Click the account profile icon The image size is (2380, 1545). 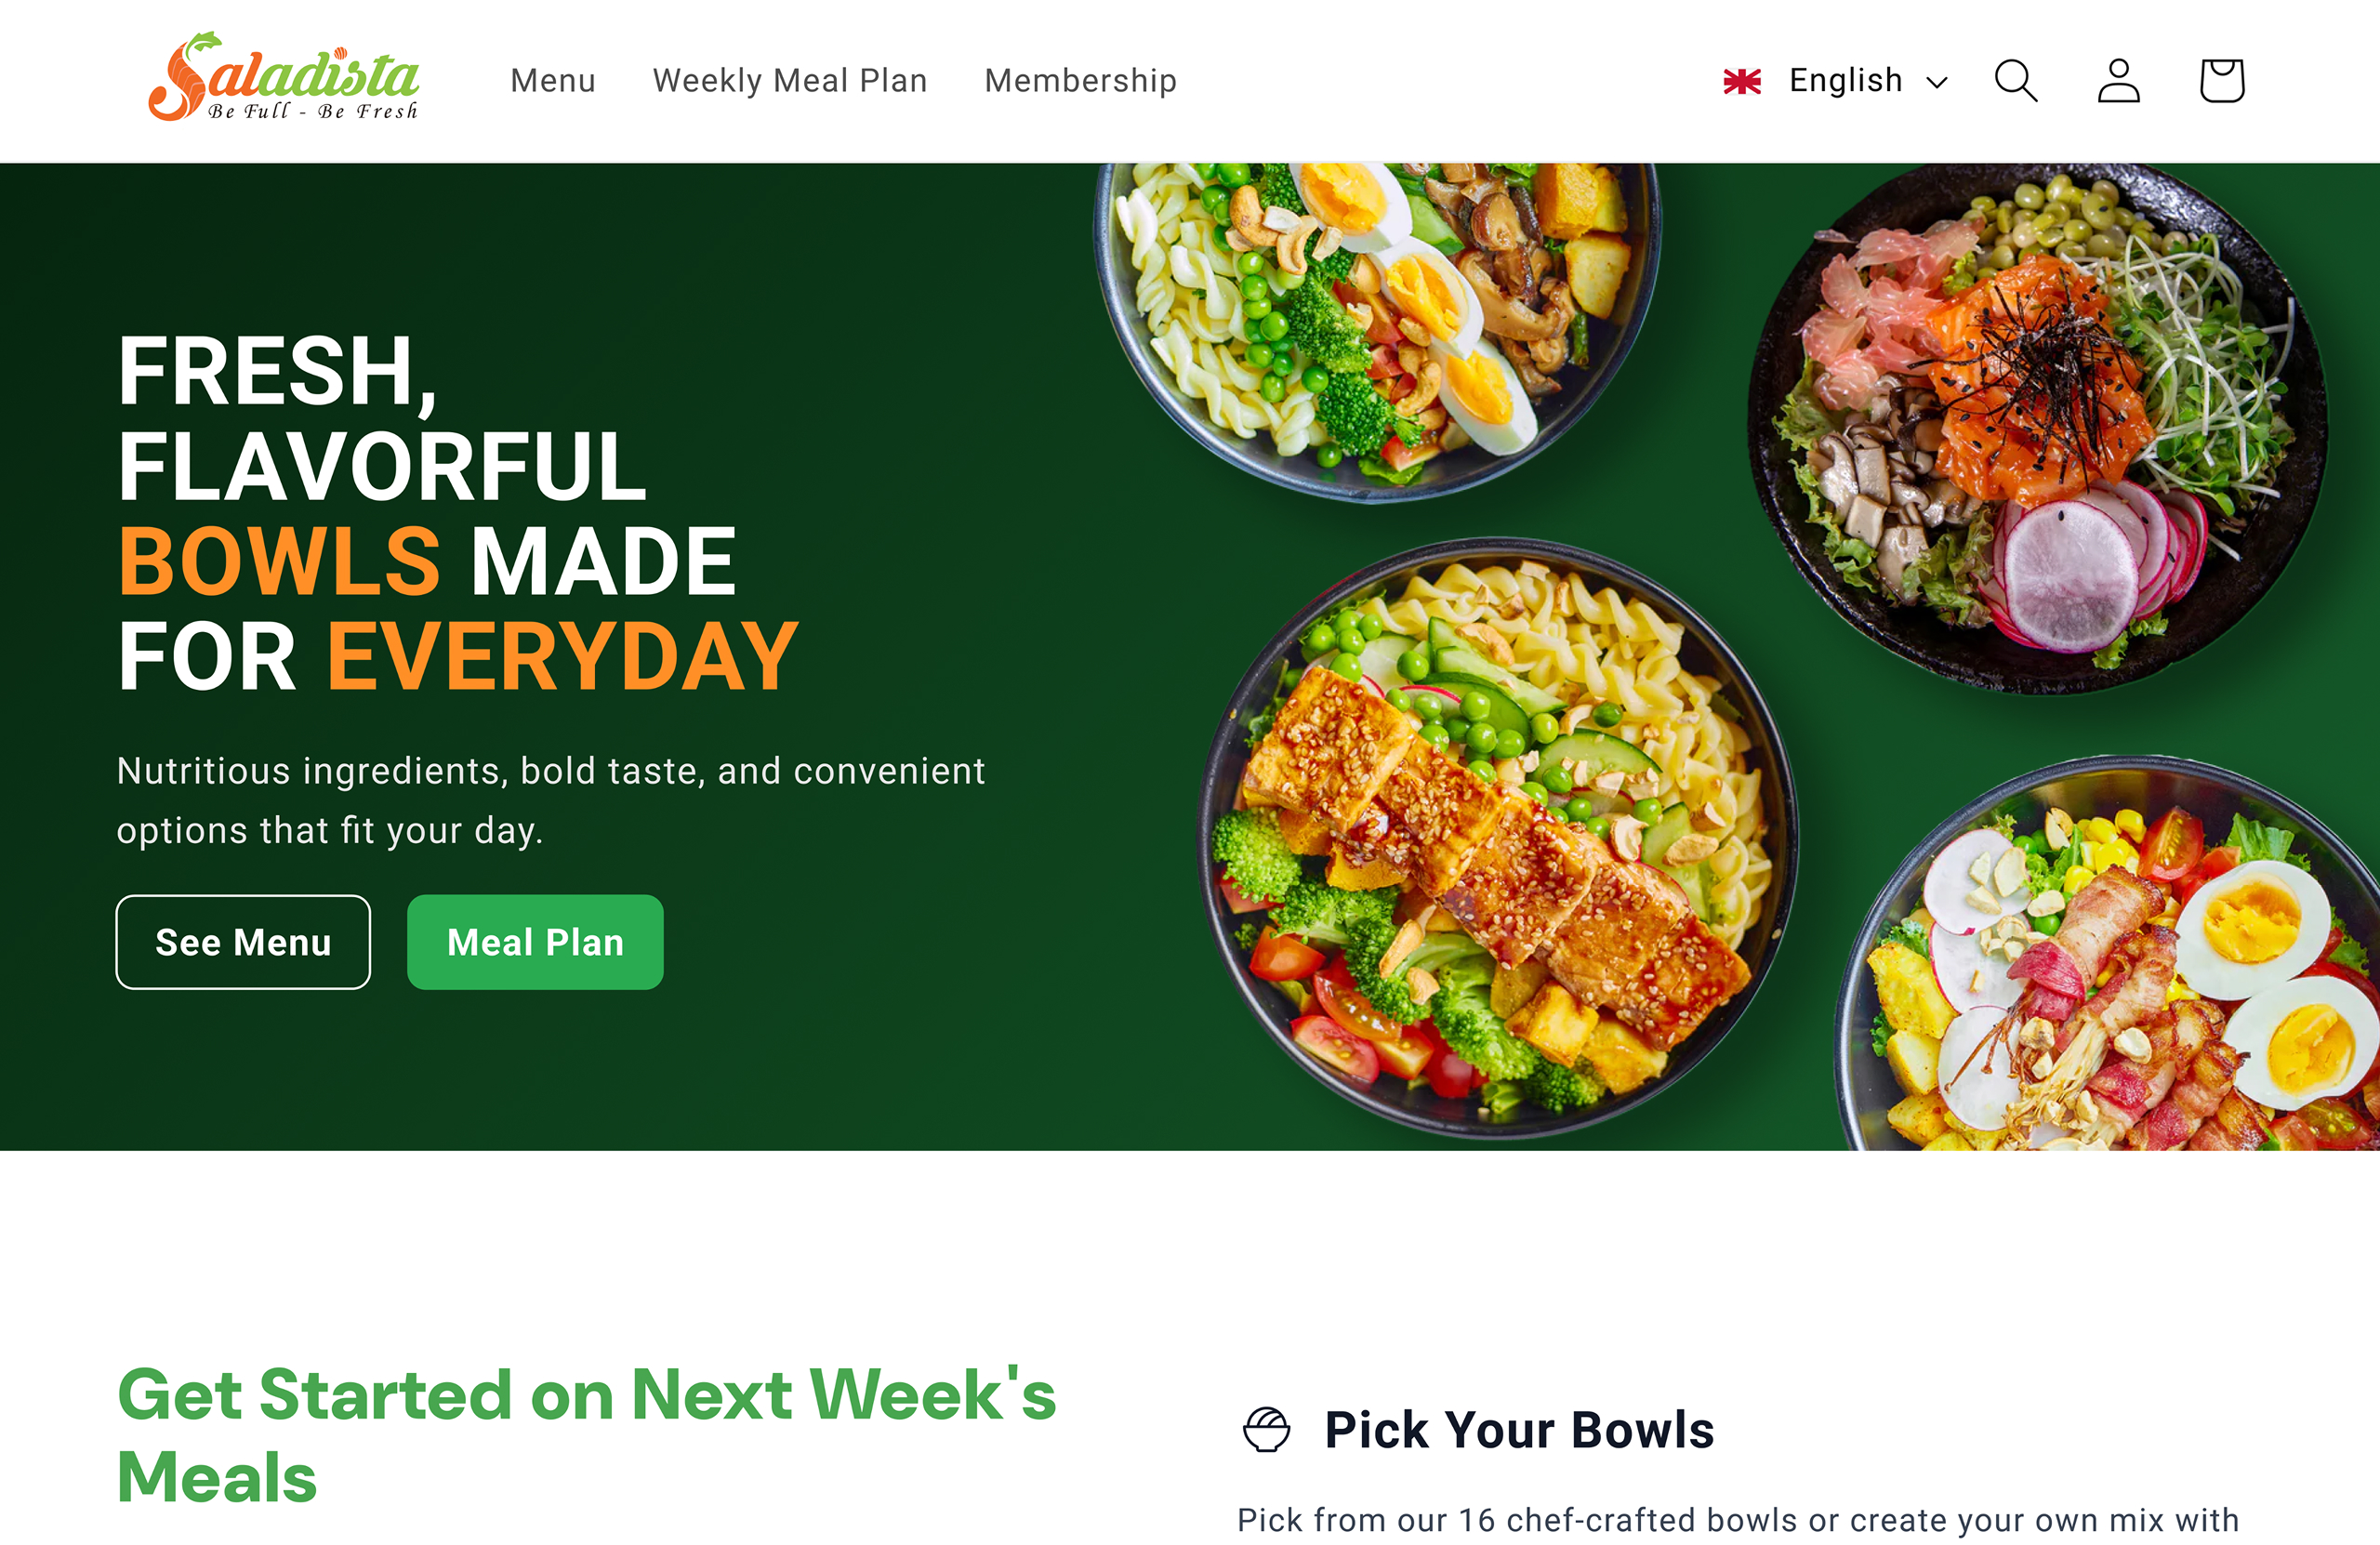(x=2118, y=81)
